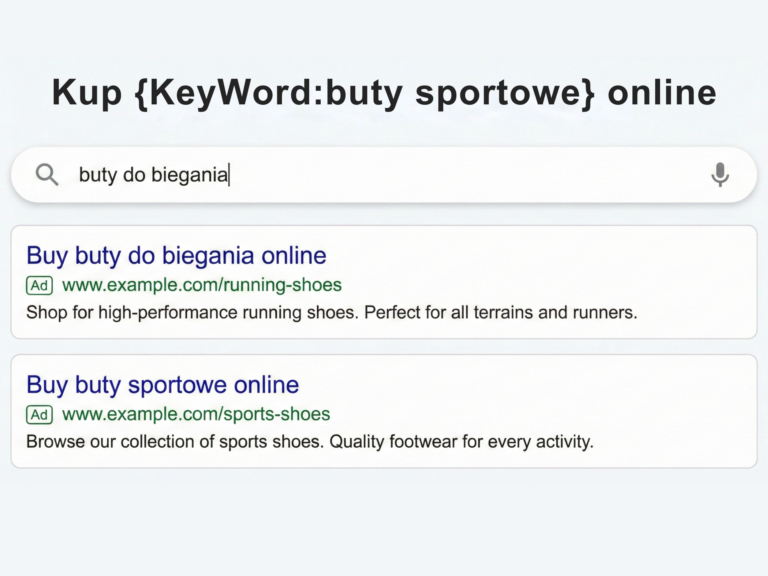This screenshot has height=576, width=768.
Task: Open 'Buy buty sportowe online' ad title
Action: point(162,384)
